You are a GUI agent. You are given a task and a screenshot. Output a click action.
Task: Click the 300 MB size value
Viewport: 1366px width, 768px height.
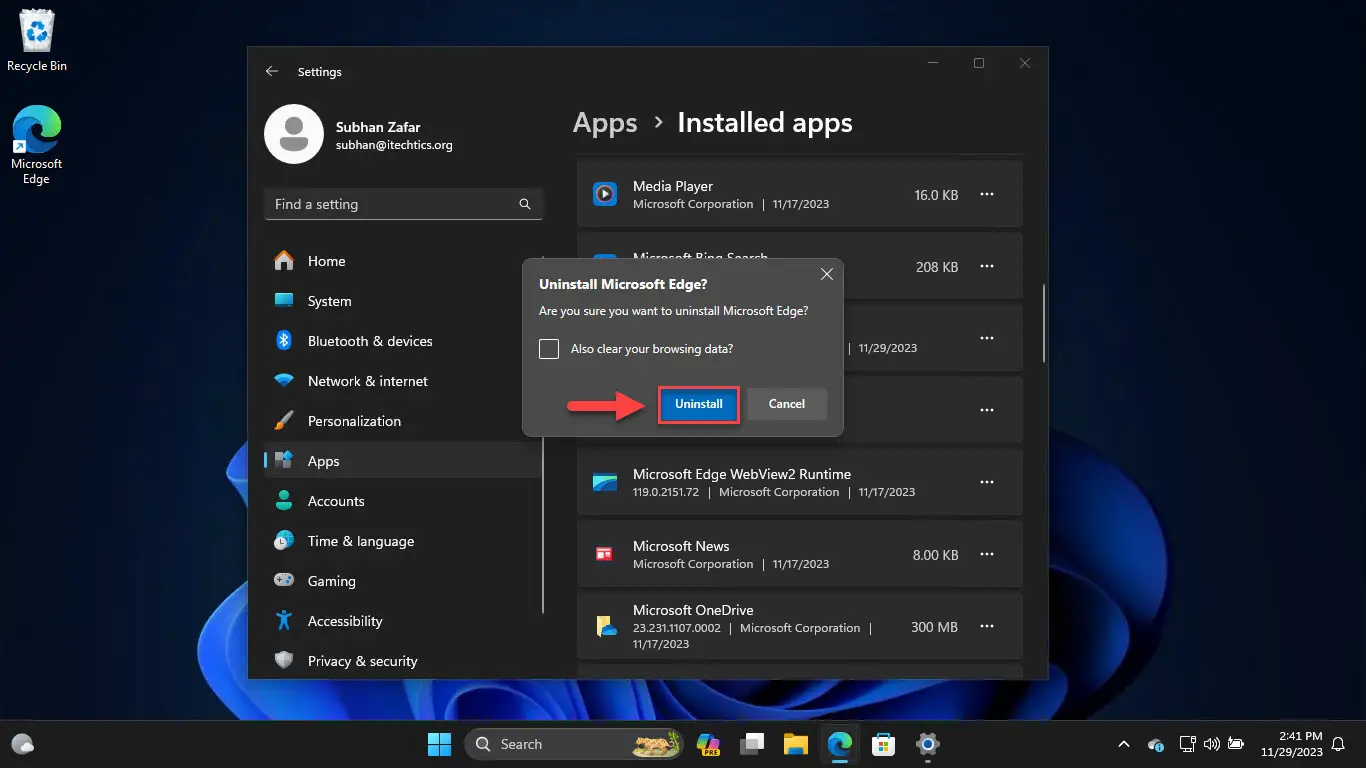[x=934, y=627]
